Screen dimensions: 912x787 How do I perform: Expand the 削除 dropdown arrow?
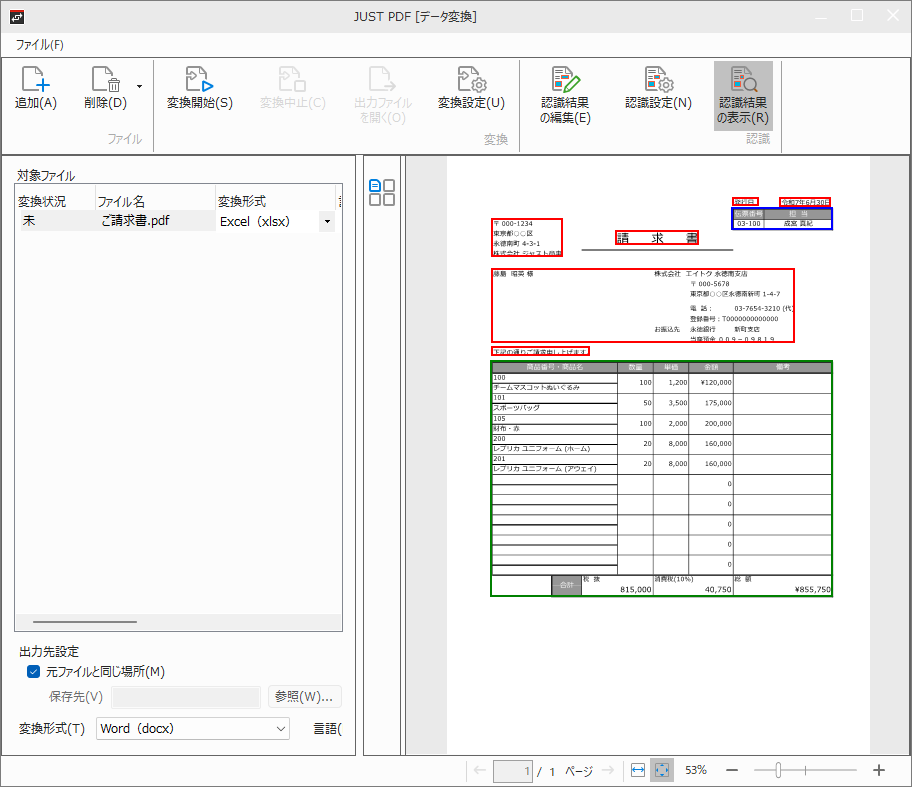140,86
